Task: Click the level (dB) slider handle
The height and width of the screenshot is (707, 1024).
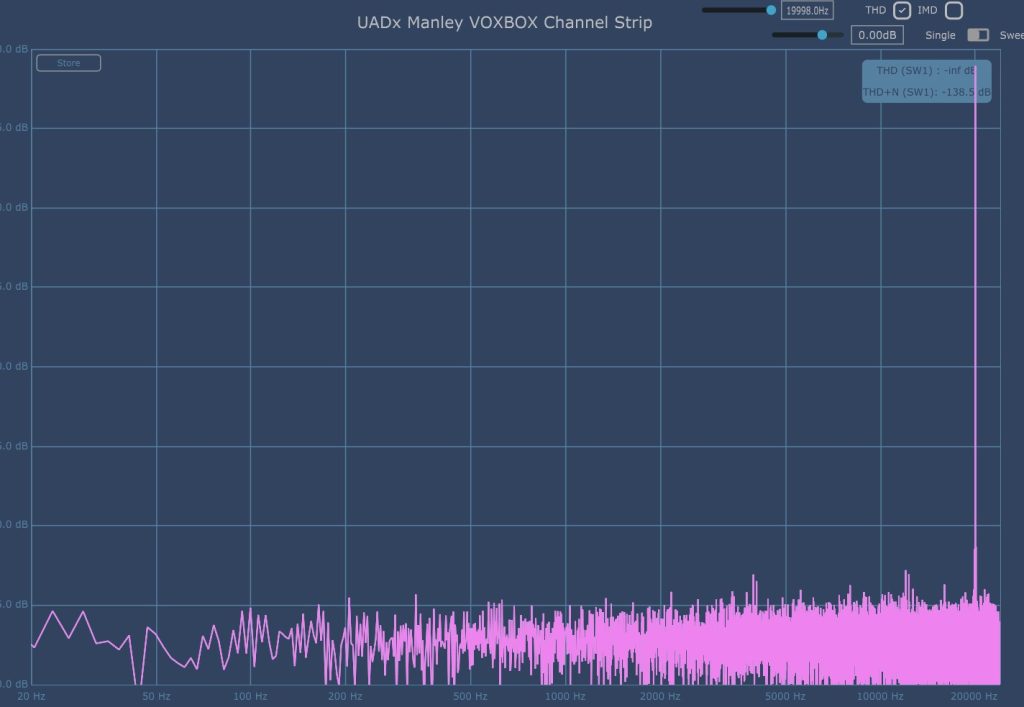Action: 822,35
